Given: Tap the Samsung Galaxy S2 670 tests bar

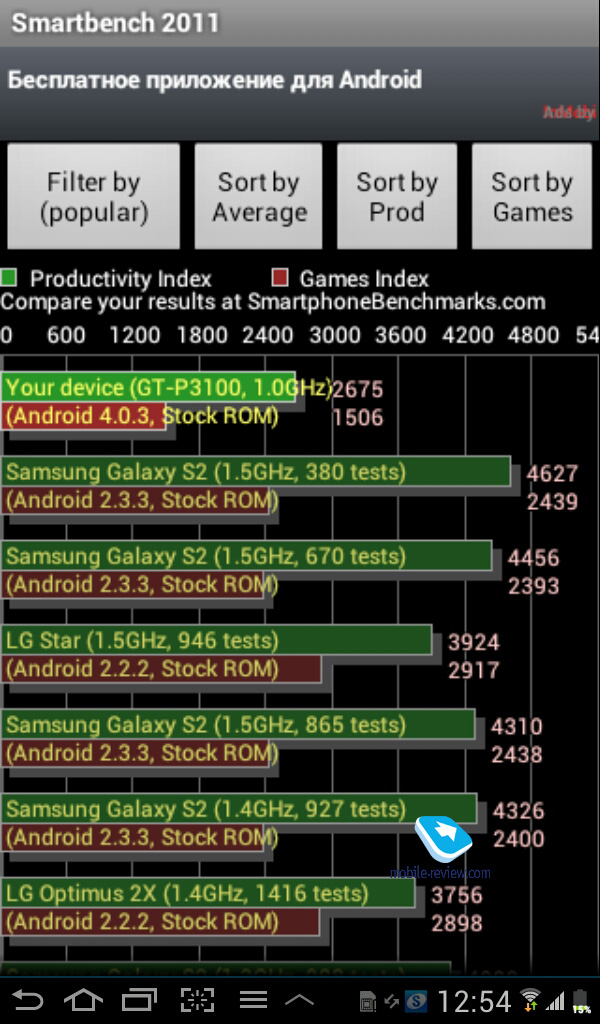Looking at the screenshot, I should tap(247, 555).
